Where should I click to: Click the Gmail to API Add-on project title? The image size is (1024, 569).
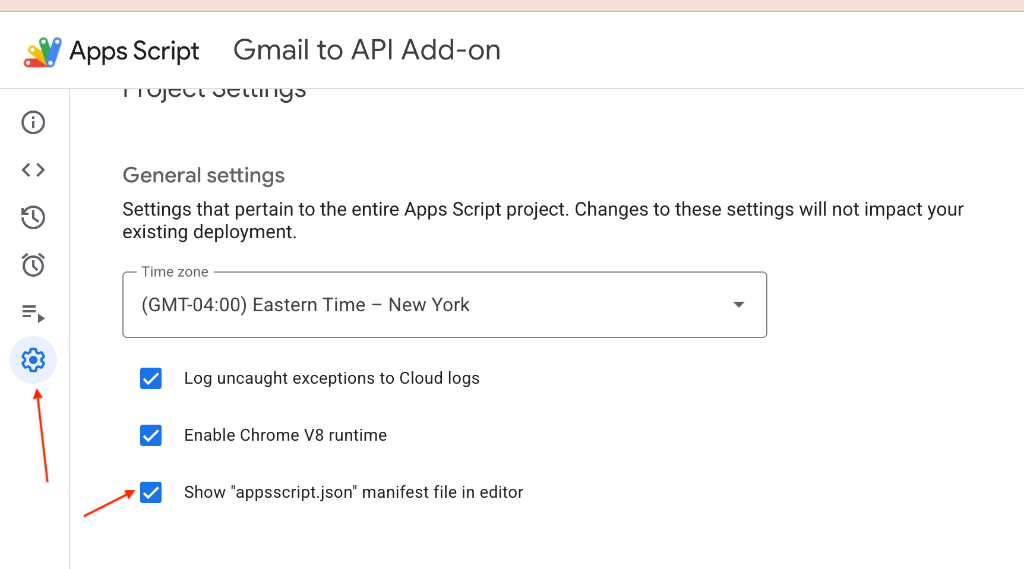click(x=367, y=50)
